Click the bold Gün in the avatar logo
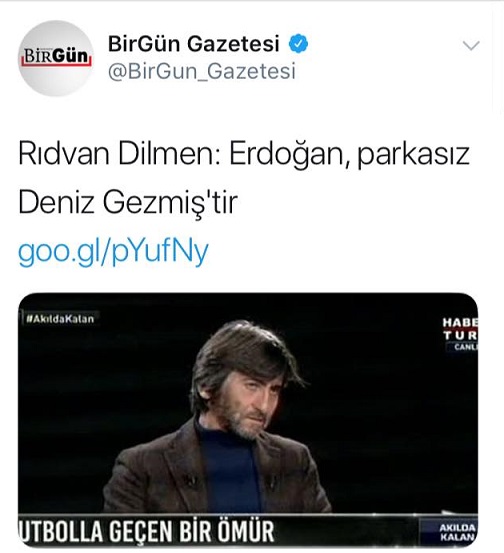504x553 pixels. coord(72,56)
